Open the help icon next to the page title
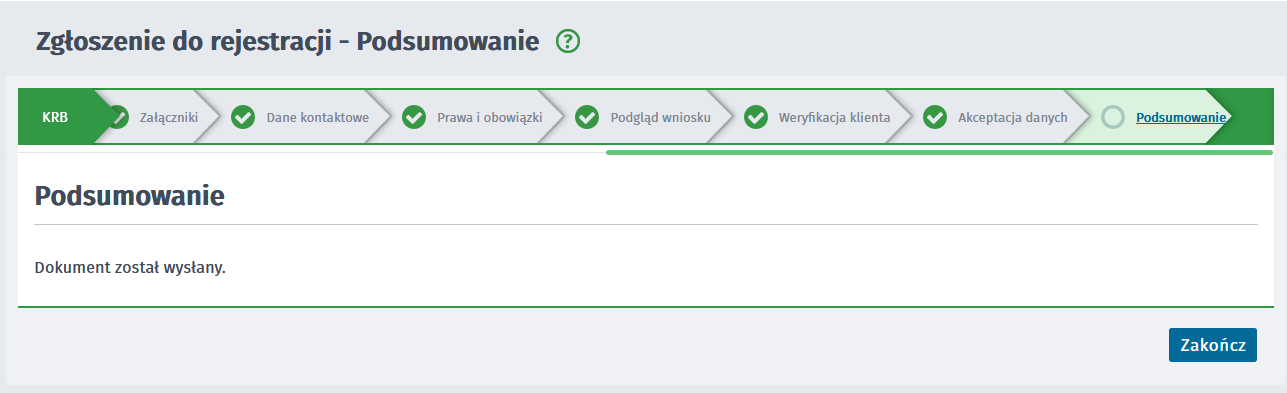This screenshot has height=393, width=1287. click(x=568, y=42)
